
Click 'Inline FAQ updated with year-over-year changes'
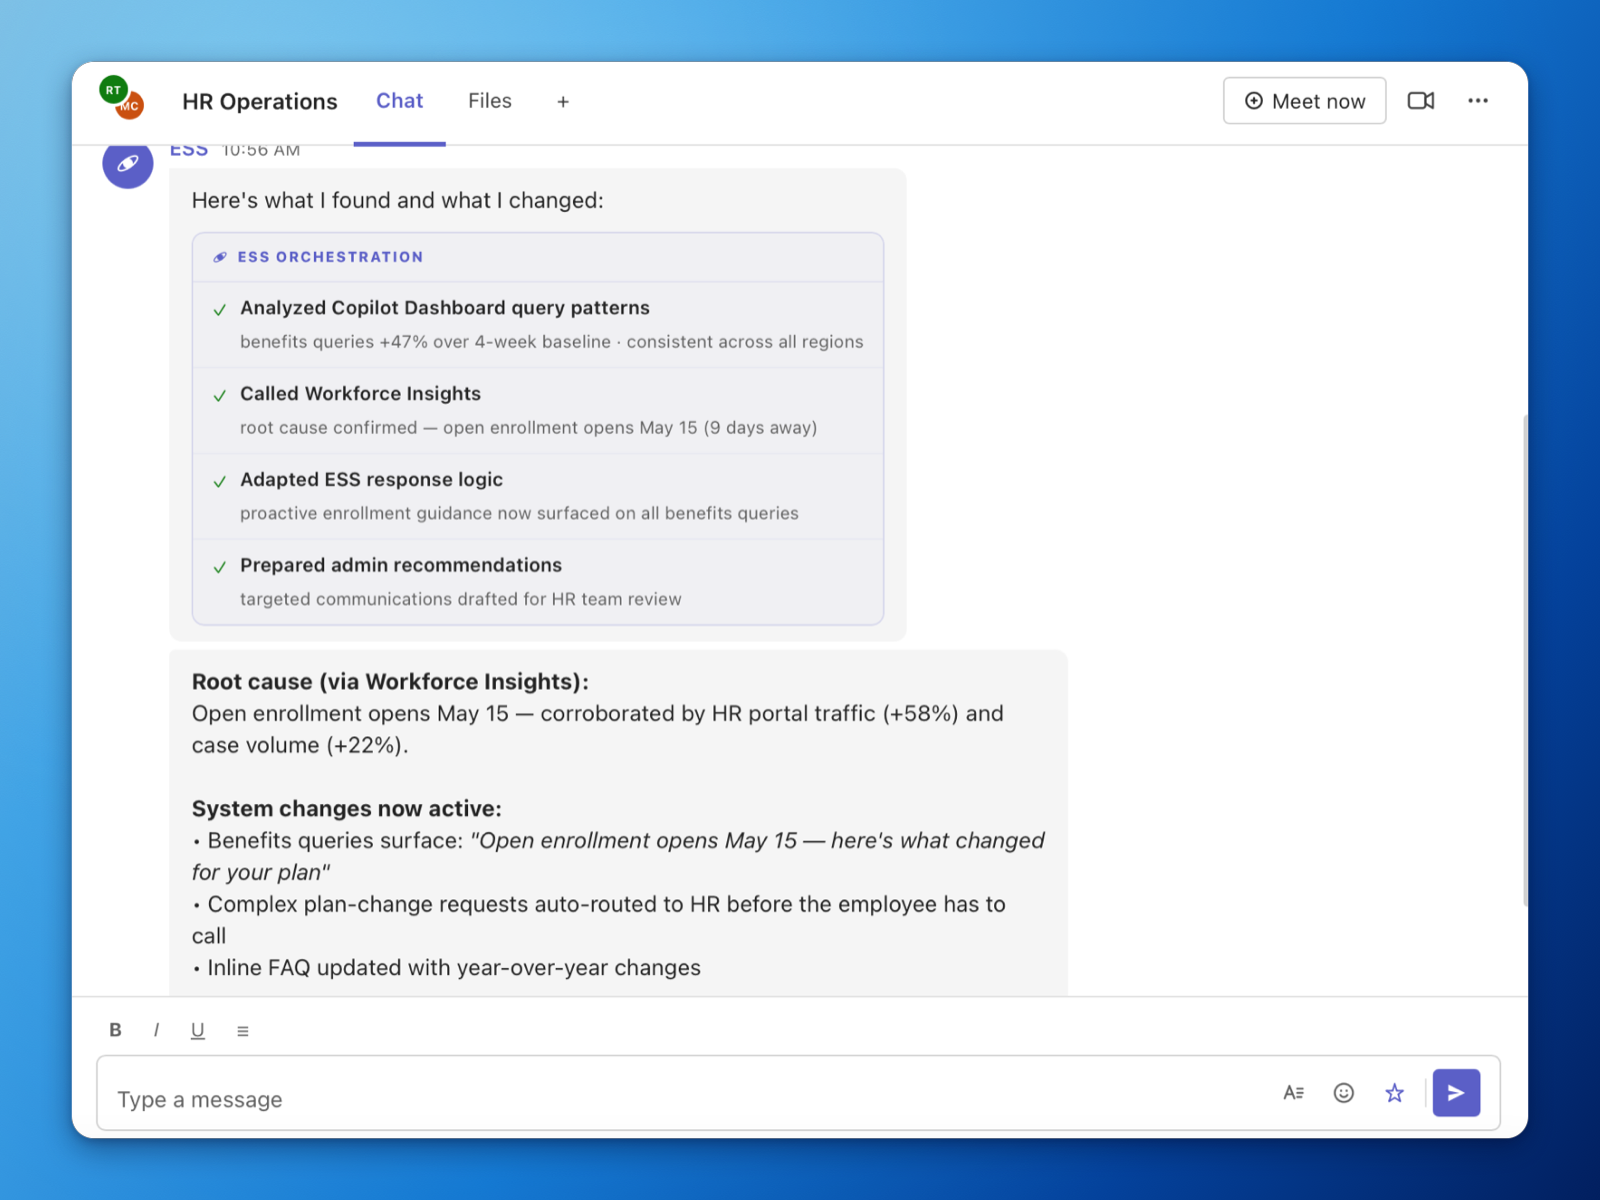tap(454, 968)
